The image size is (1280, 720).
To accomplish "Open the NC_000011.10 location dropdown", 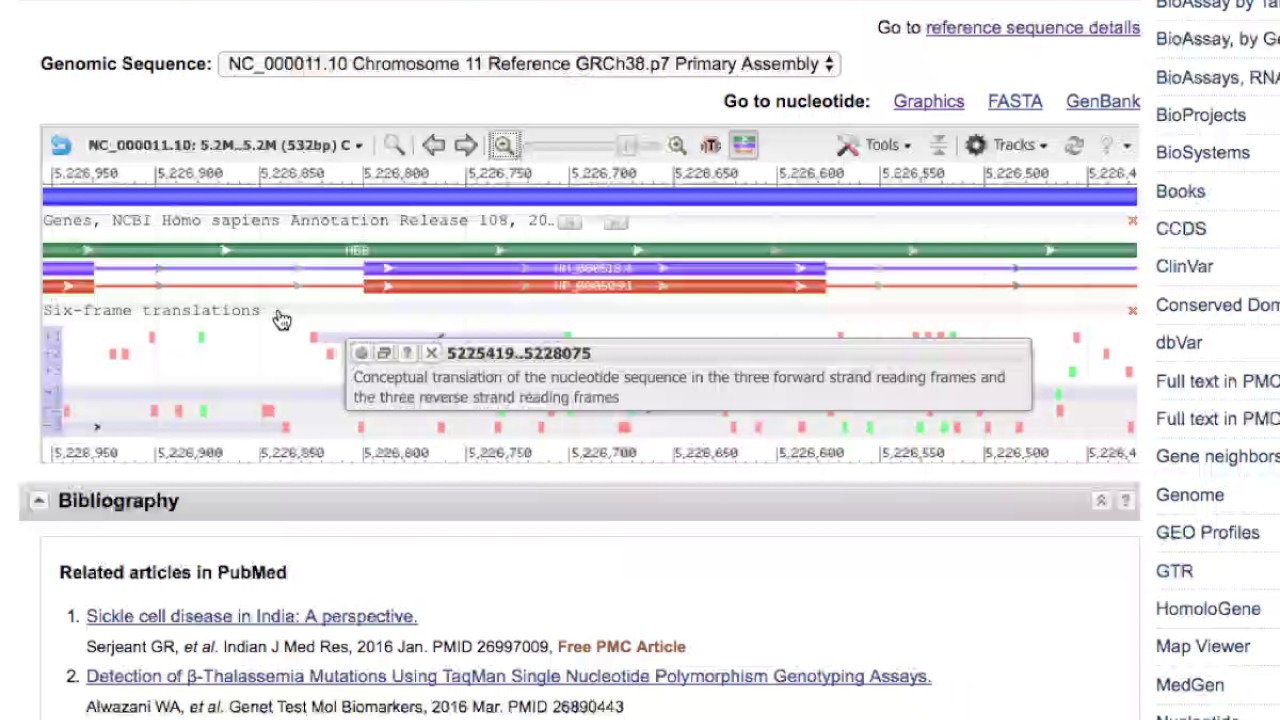I will click(x=225, y=145).
